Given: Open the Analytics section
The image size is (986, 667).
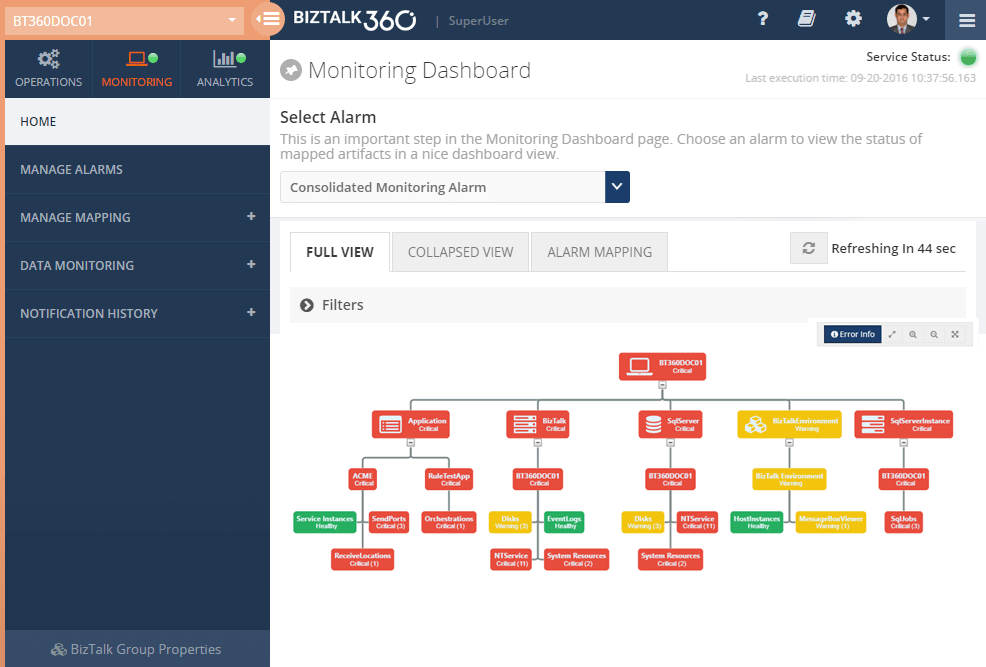Looking at the screenshot, I should point(224,69).
